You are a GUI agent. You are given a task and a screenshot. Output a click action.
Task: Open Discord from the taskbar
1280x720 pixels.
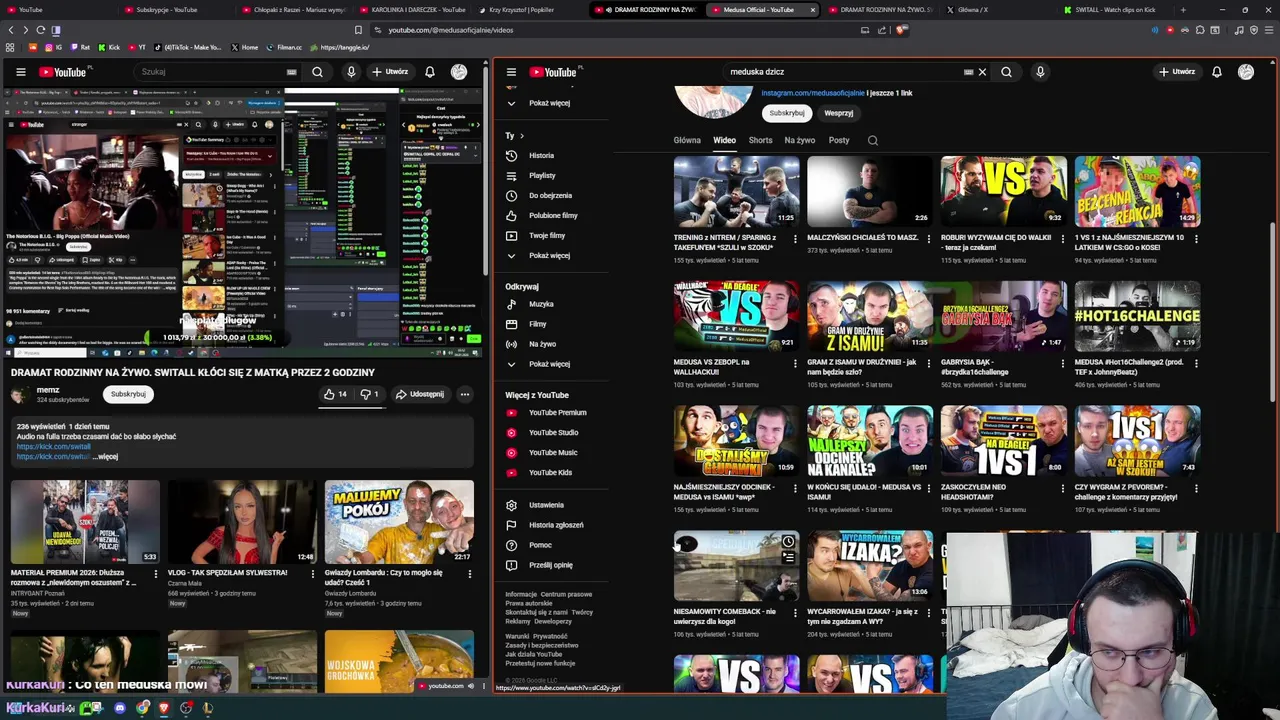pos(120,708)
